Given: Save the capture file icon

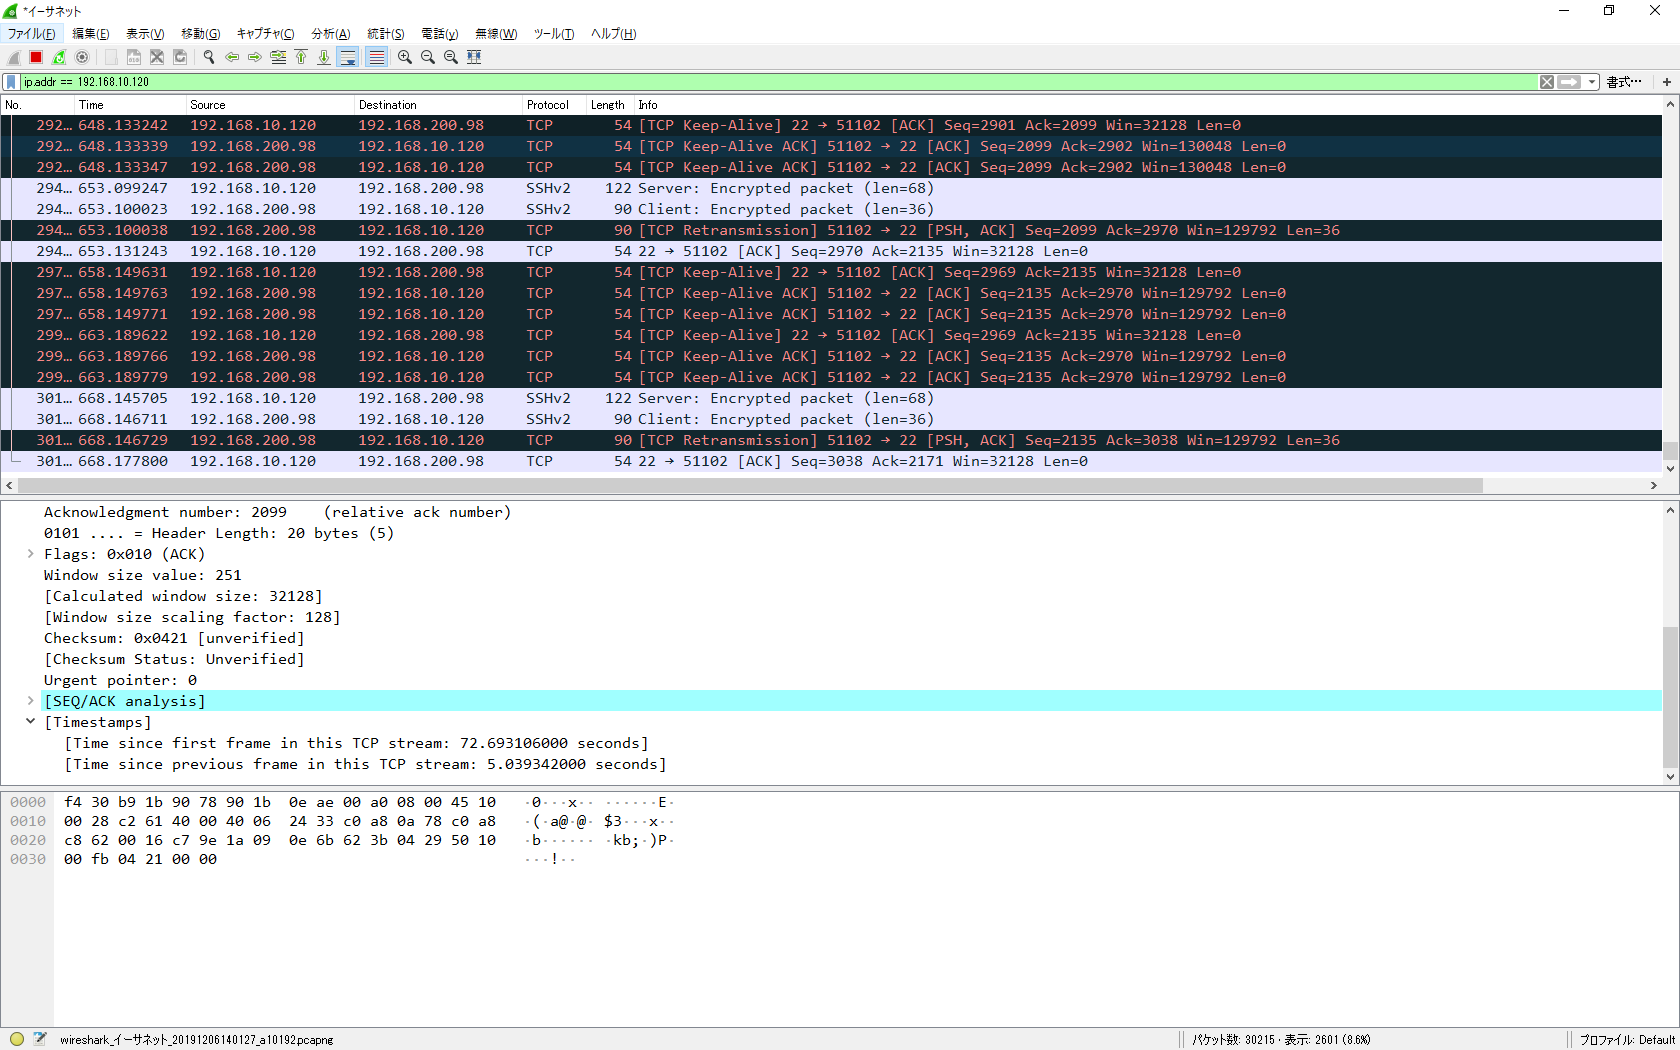Looking at the screenshot, I should (134, 57).
